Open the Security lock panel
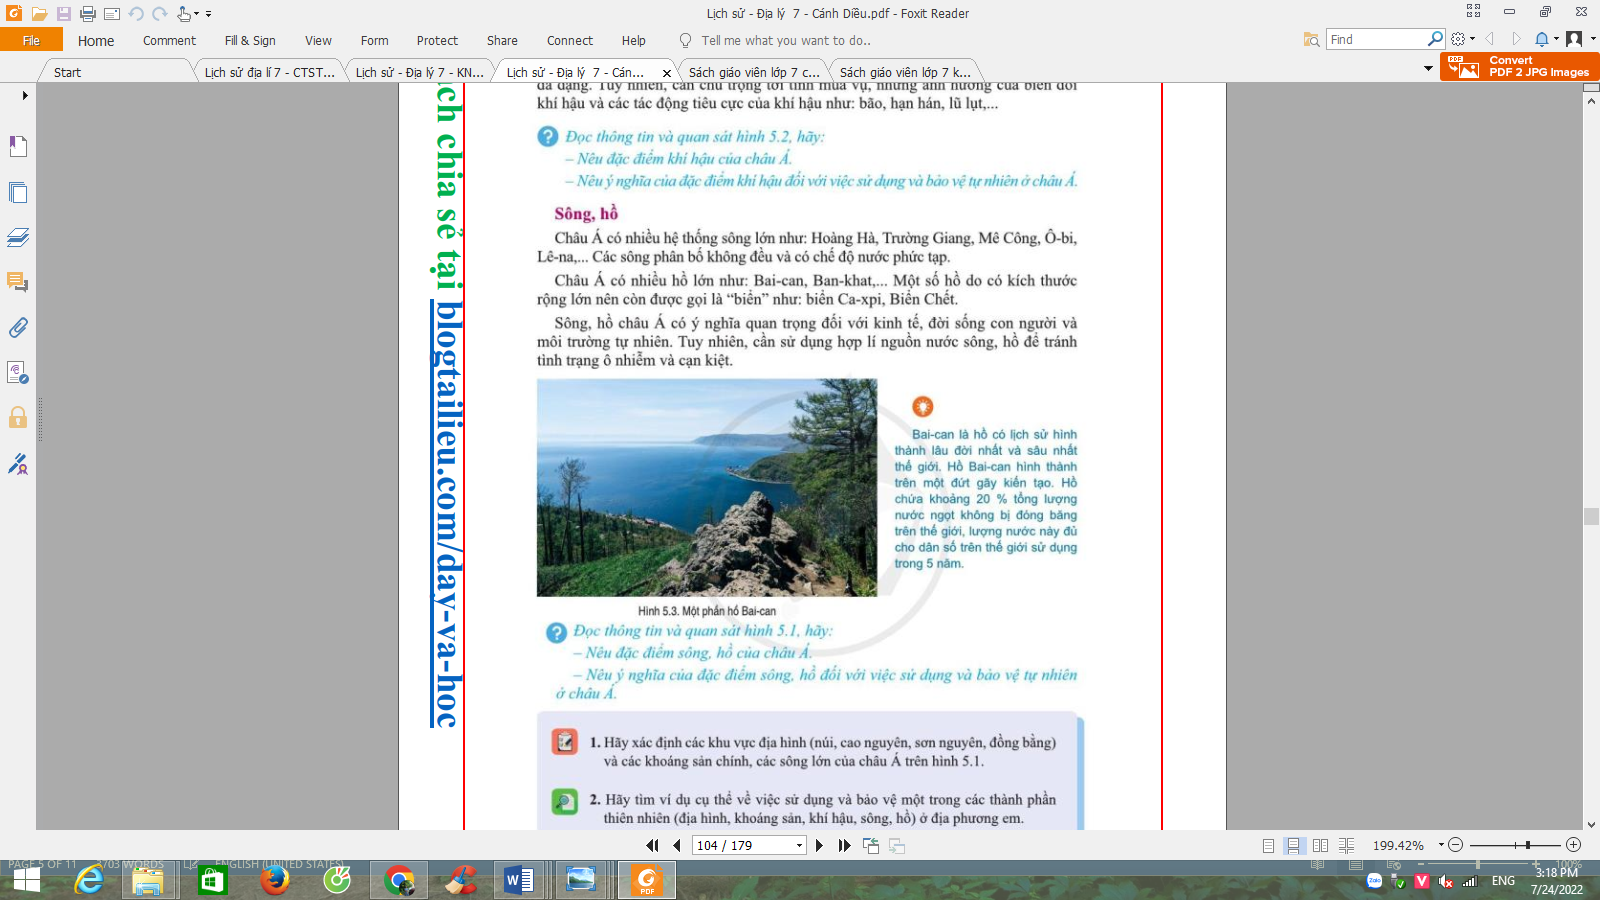Image resolution: width=1600 pixels, height=900 pixels. pyautogui.click(x=16, y=419)
